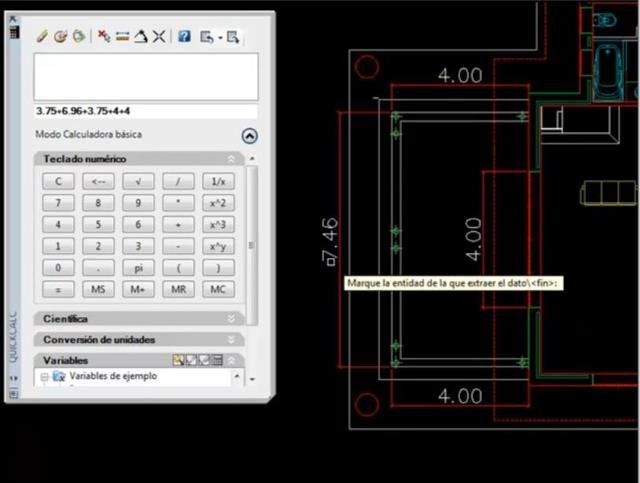The width and height of the screenshot is (640, 483).
Task: Click the number 8 key
Action: pos(98,203)
